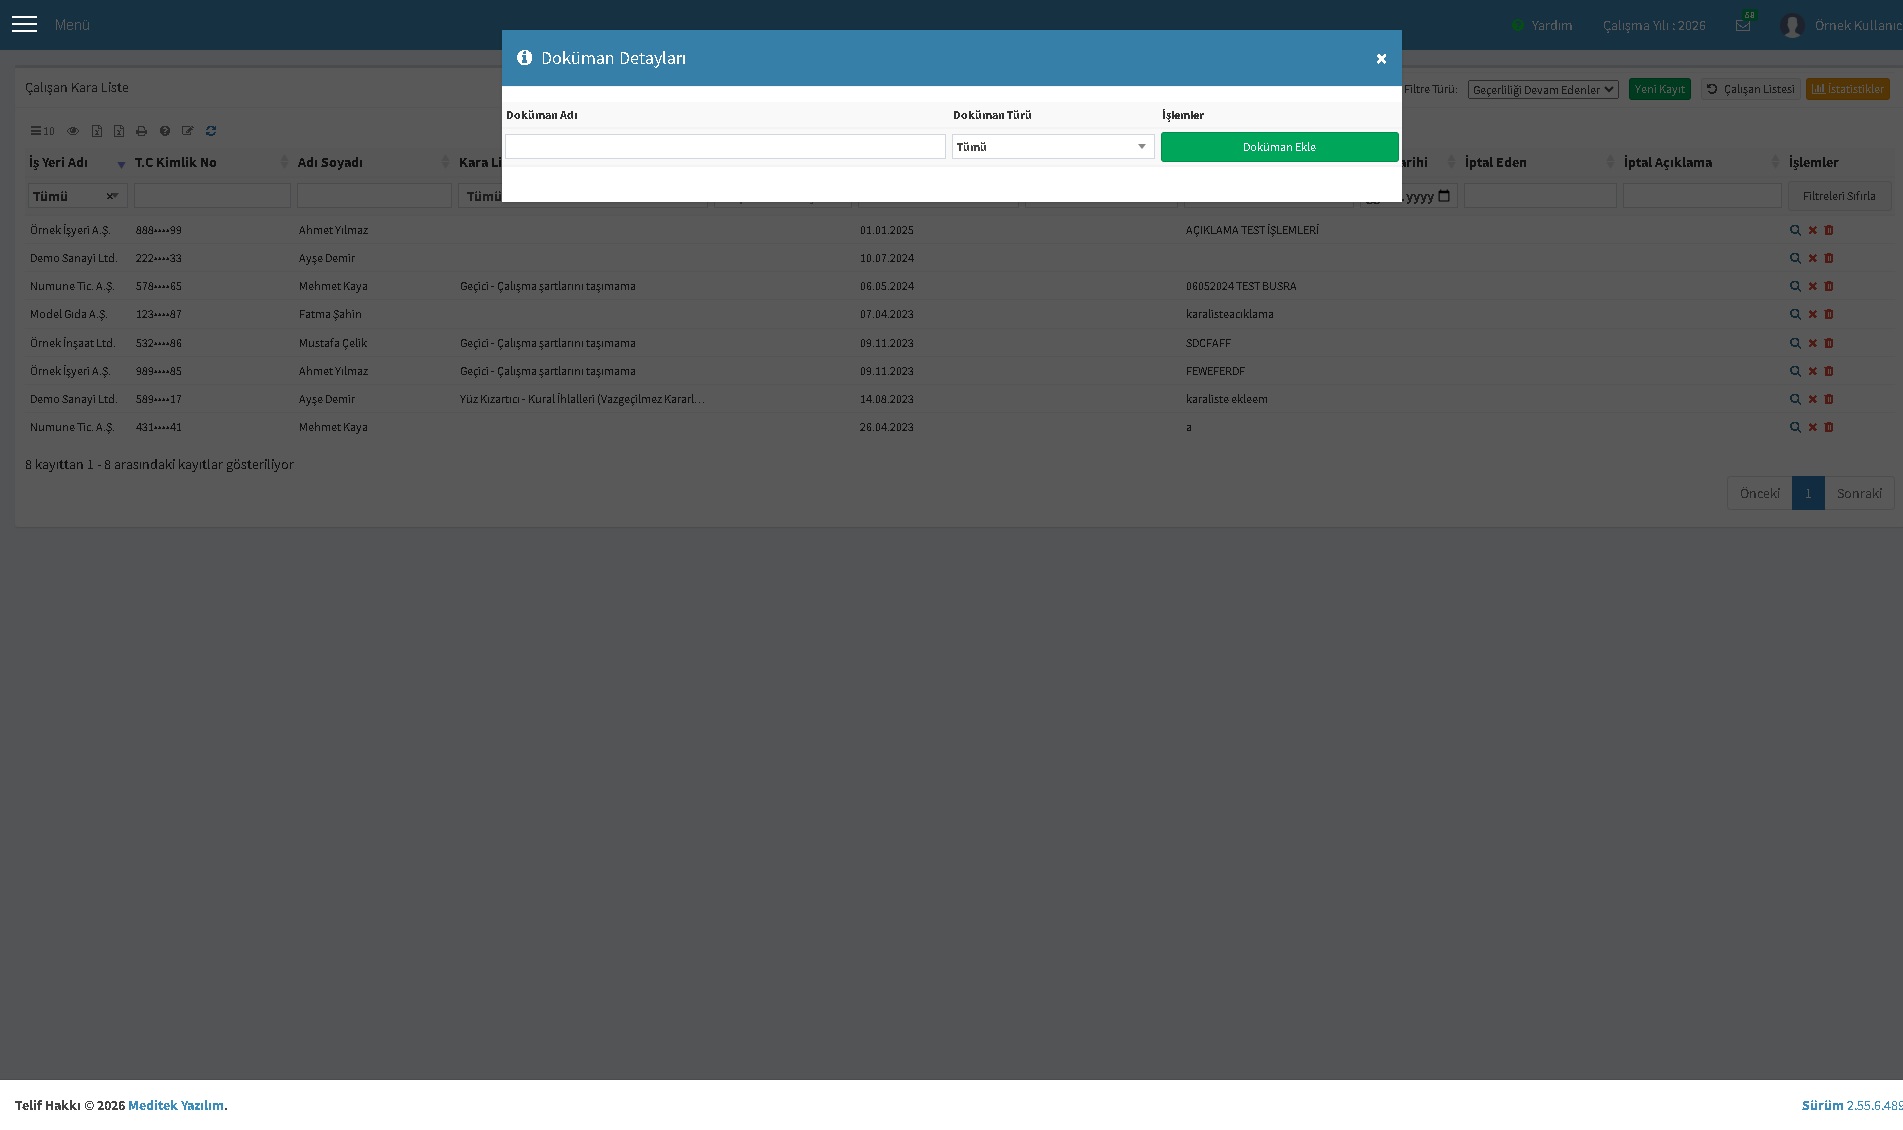Screen dimensions: 1903x1130
Task: Delete the Ayşe Demir 222 record
Action: (1829, 258)
